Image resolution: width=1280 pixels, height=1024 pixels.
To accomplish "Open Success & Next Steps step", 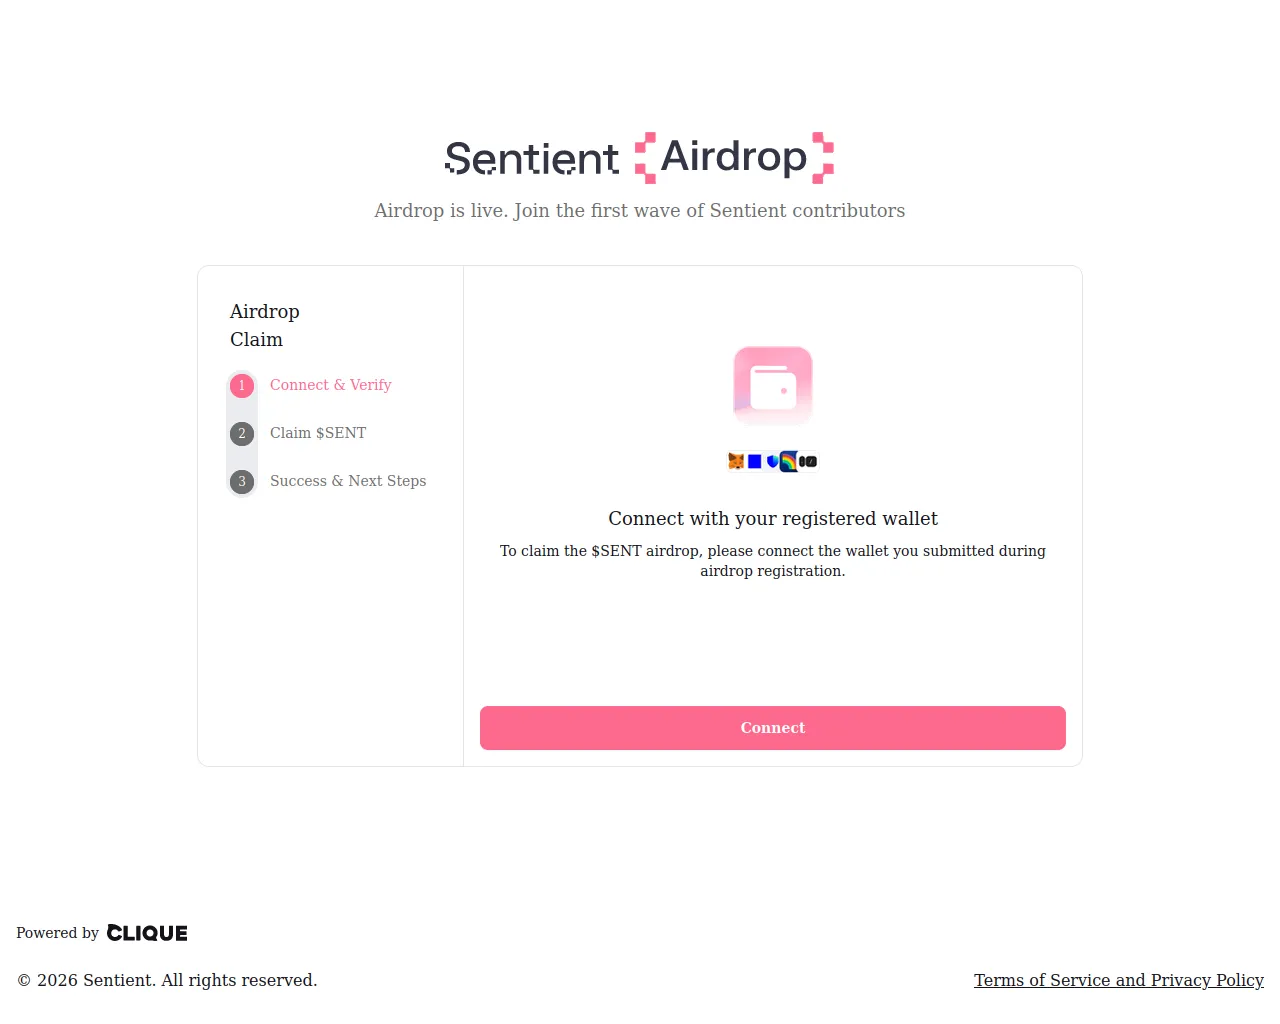I will (x=348, y=481).
